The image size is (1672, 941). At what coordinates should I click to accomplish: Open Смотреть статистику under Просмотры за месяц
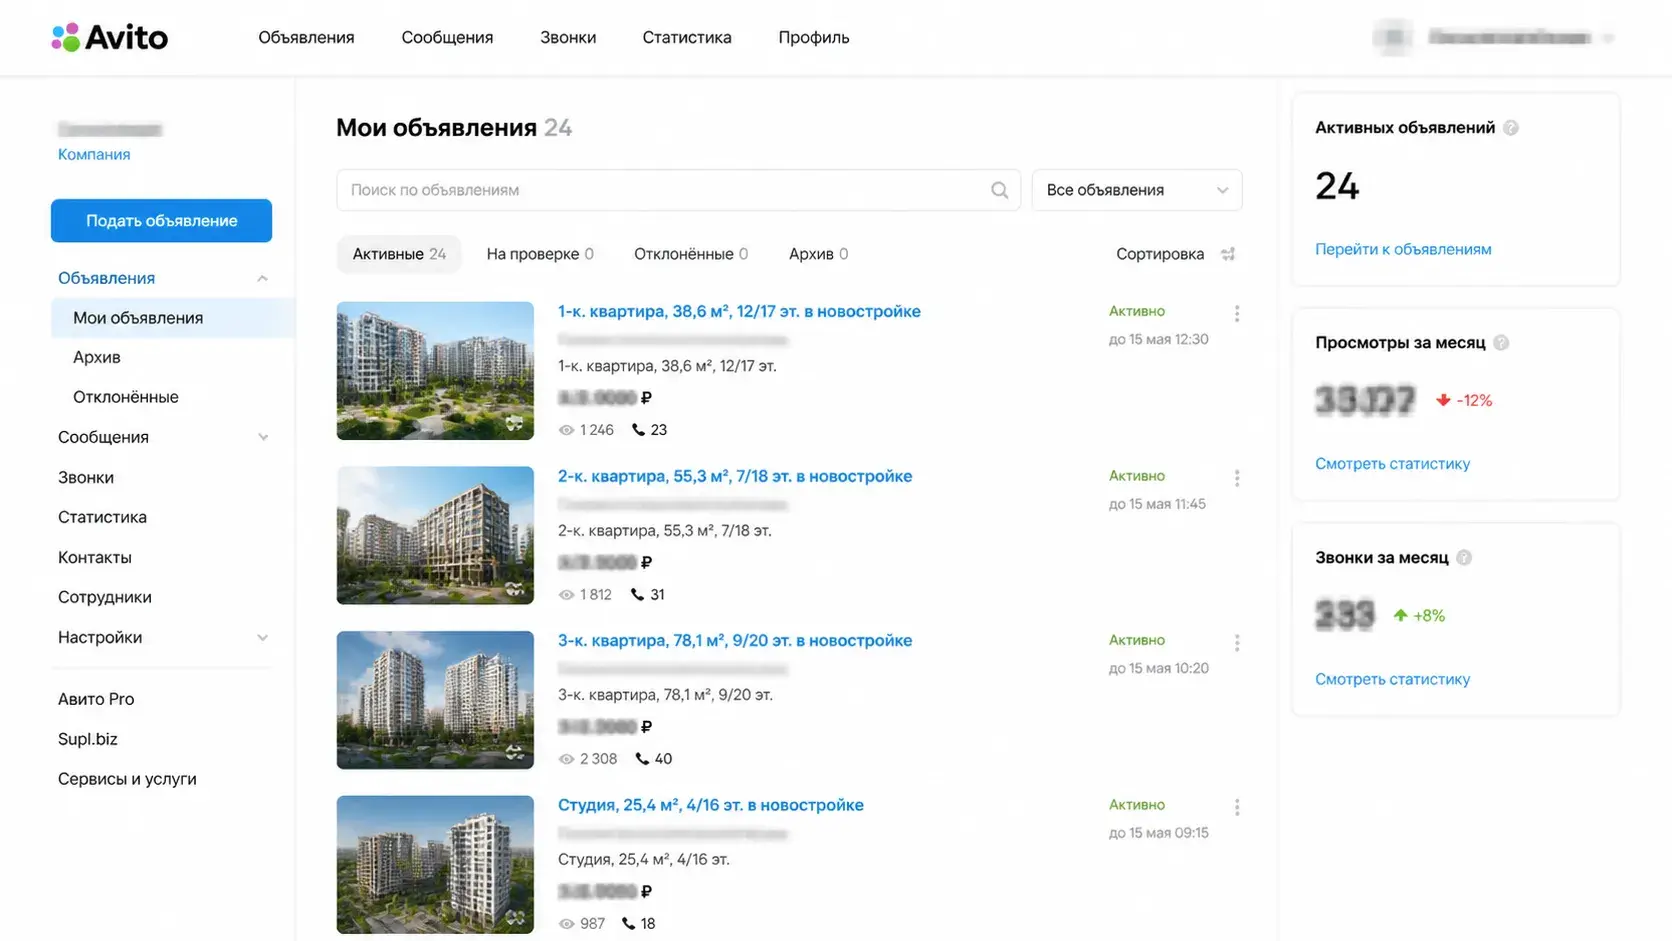coord(1392,464)
